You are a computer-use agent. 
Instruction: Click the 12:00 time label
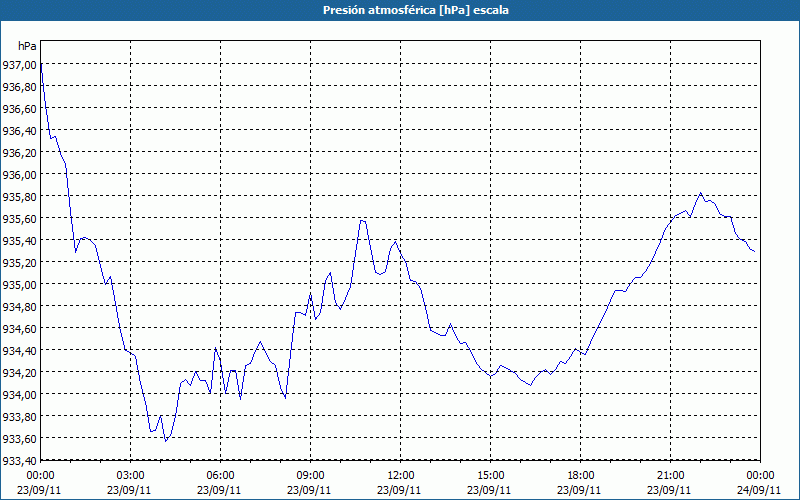coord(401,476)
